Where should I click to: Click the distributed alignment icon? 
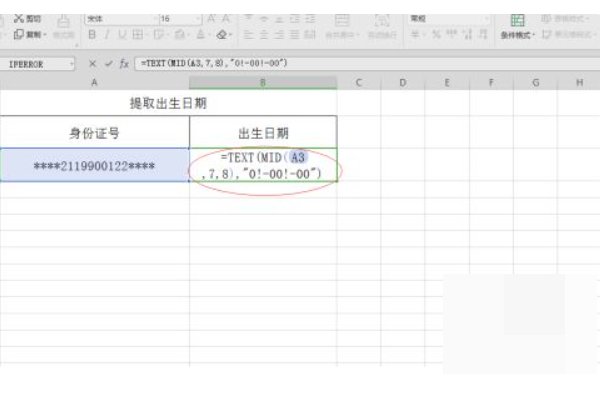(310, 35)
